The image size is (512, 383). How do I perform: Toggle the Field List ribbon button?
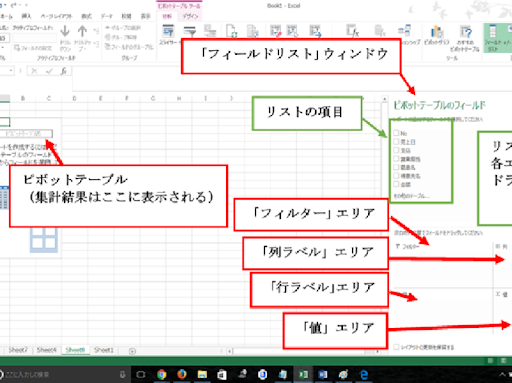tap(492, 37)
